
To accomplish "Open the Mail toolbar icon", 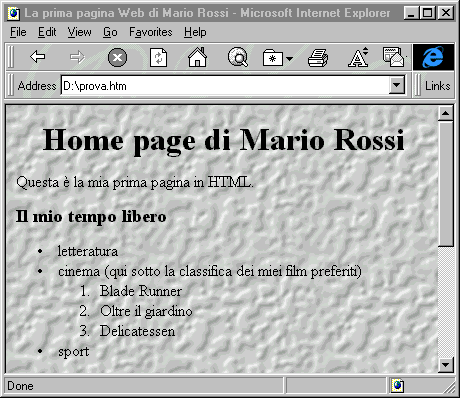I will click(x=394, y=57).
